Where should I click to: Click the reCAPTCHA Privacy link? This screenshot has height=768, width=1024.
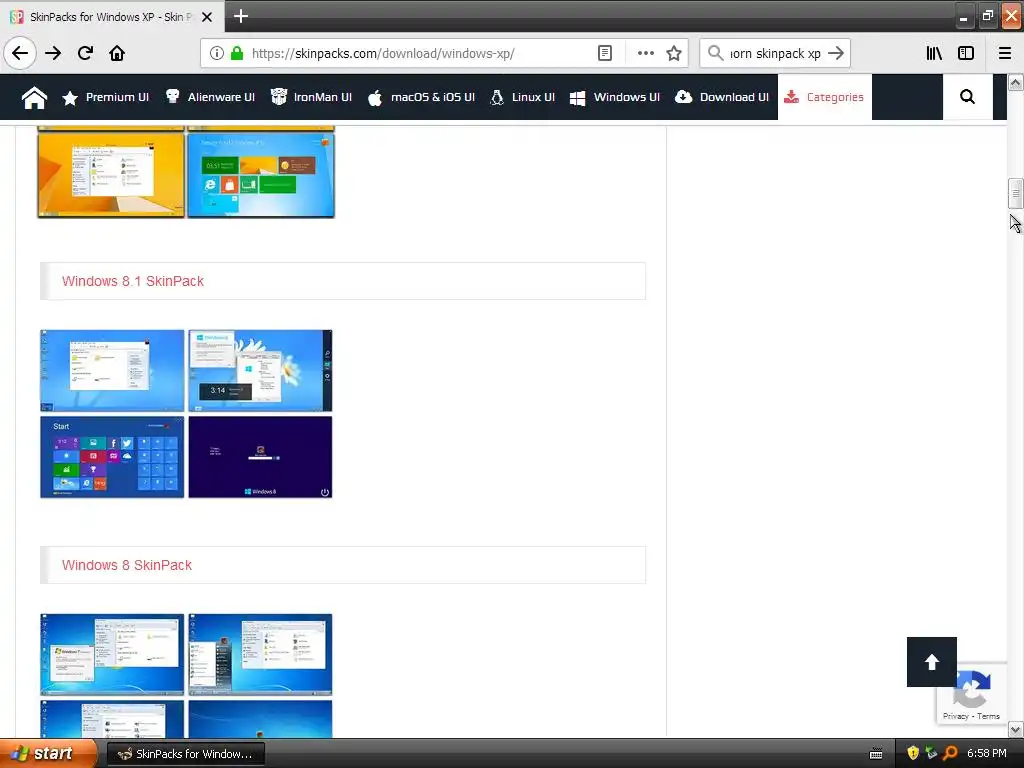(x=955, y=716)
